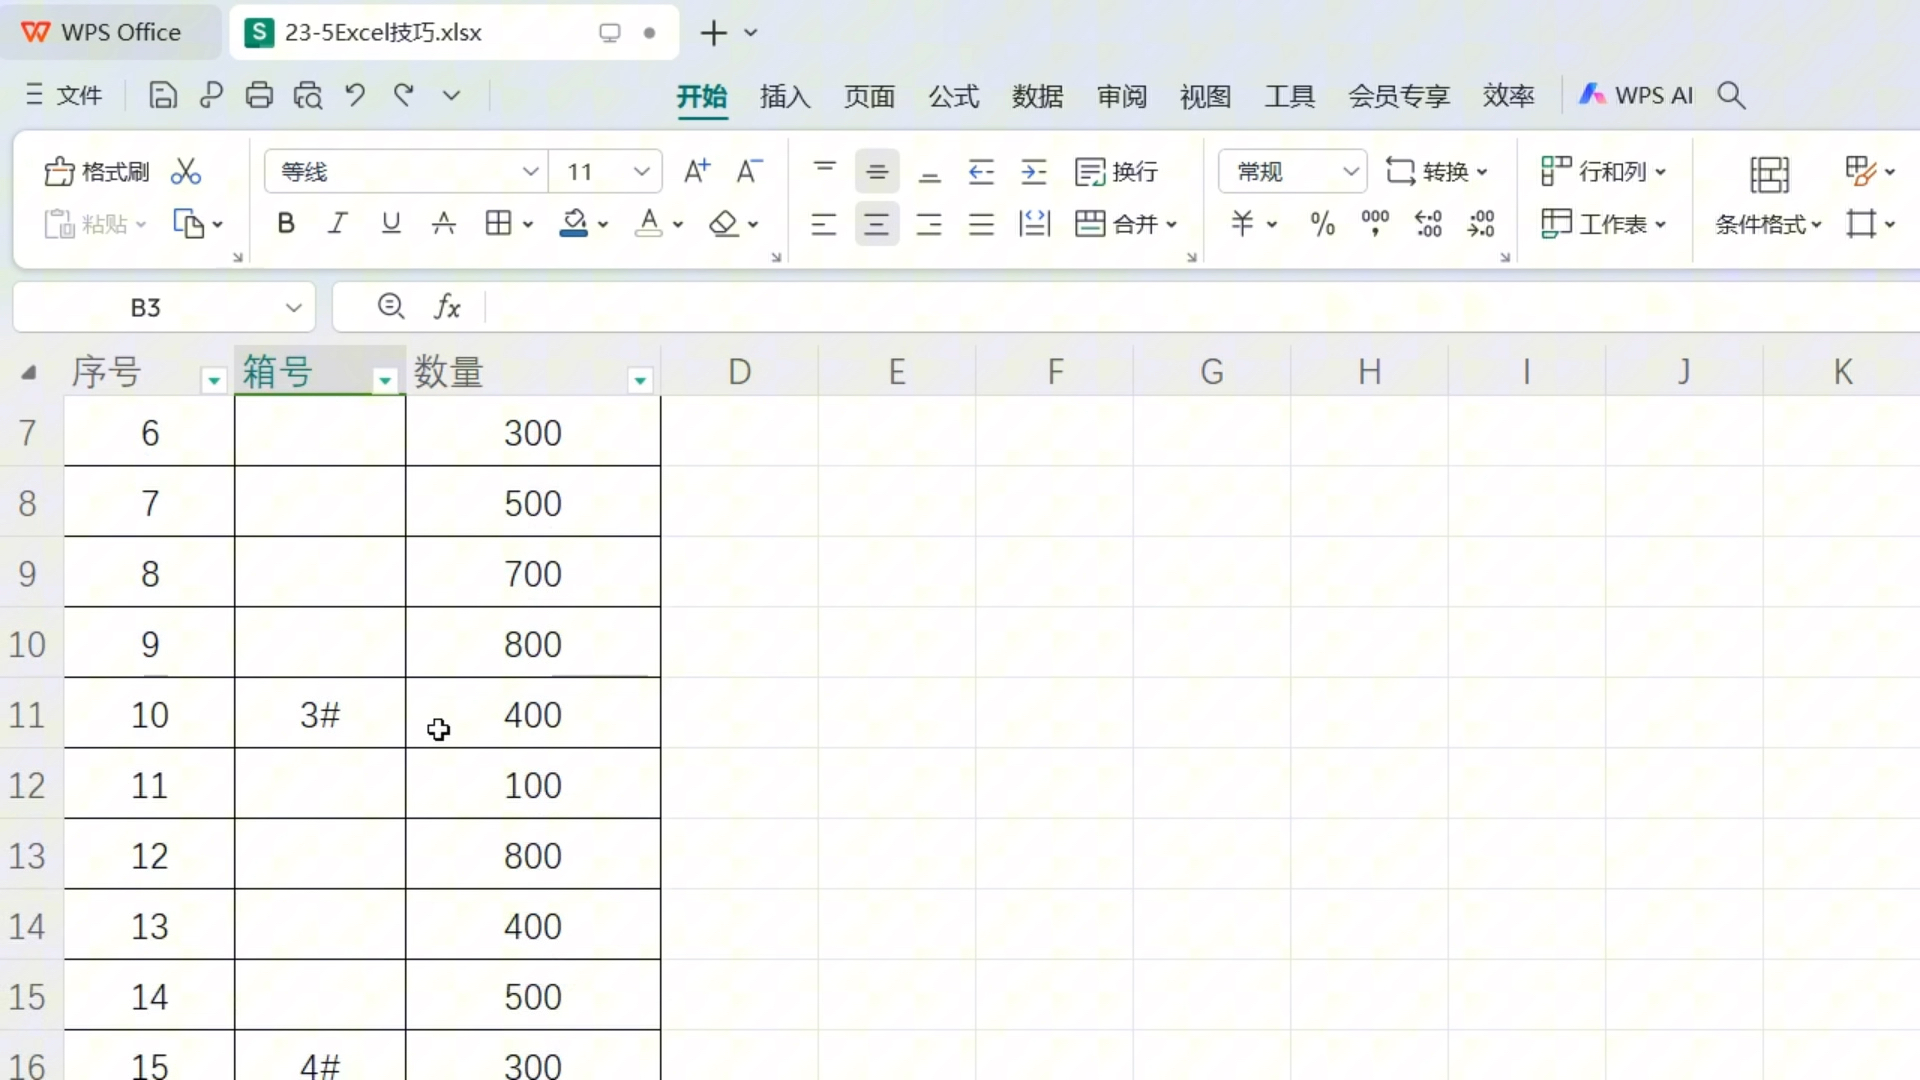The image size is (1920, 1080).
Task: Toggle italic formatting
Action: pos(338,224)
